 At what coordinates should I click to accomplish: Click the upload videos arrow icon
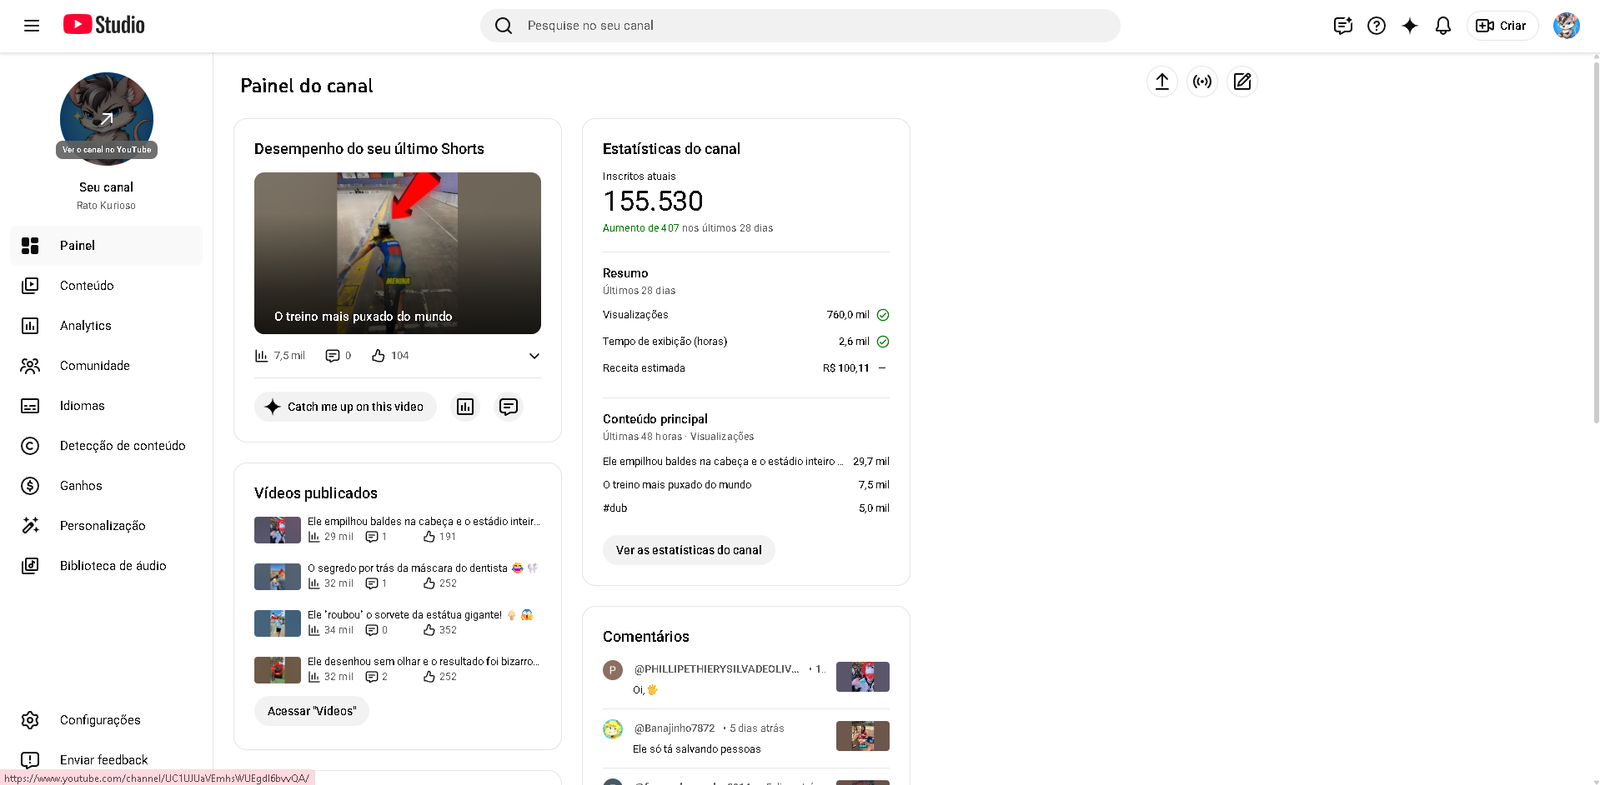pos(1161,82)
